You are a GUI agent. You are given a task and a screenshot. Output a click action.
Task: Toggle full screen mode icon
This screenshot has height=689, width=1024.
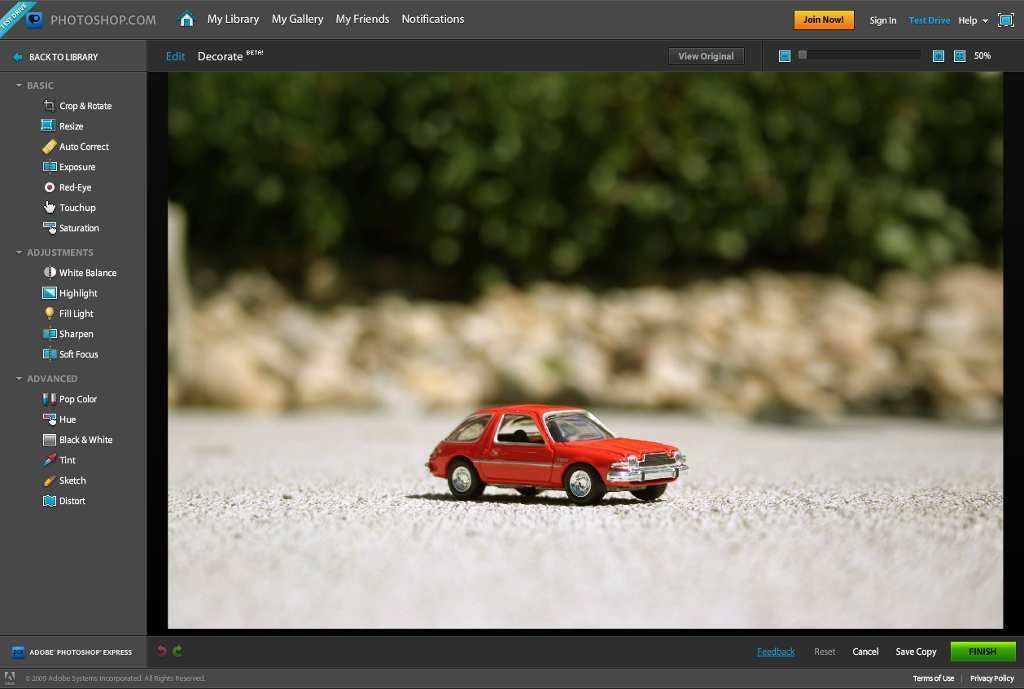[x=1005, y=20]
